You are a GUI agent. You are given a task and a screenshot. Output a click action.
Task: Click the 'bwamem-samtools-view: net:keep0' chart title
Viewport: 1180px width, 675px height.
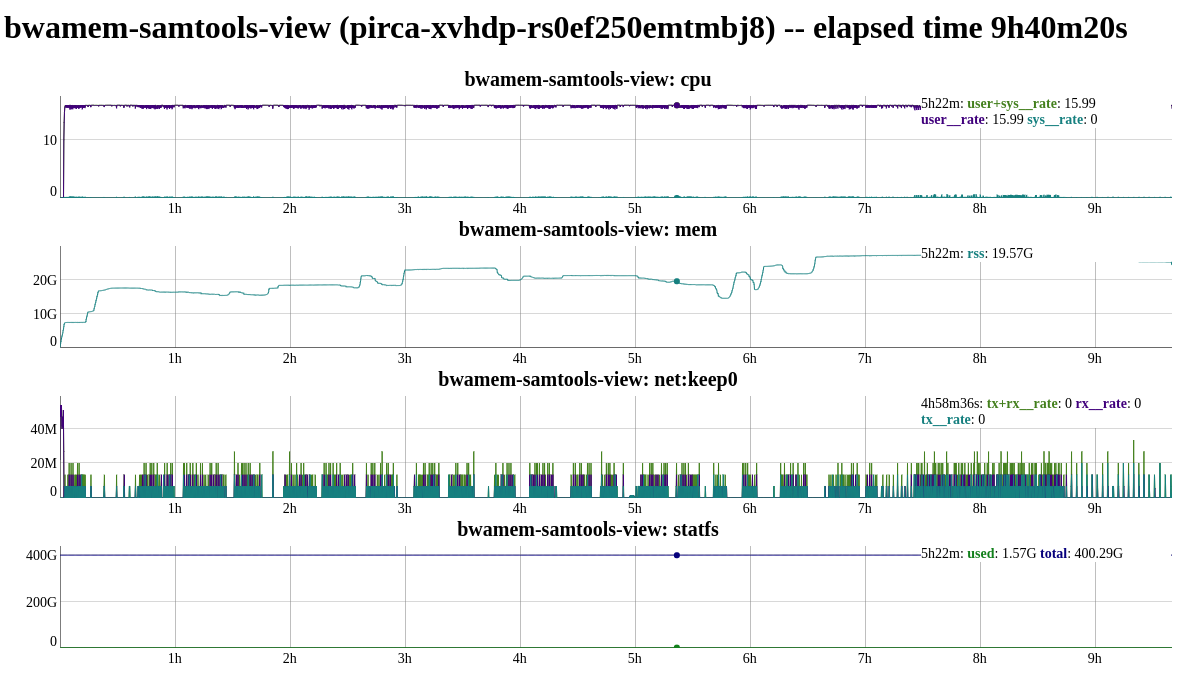587,379
